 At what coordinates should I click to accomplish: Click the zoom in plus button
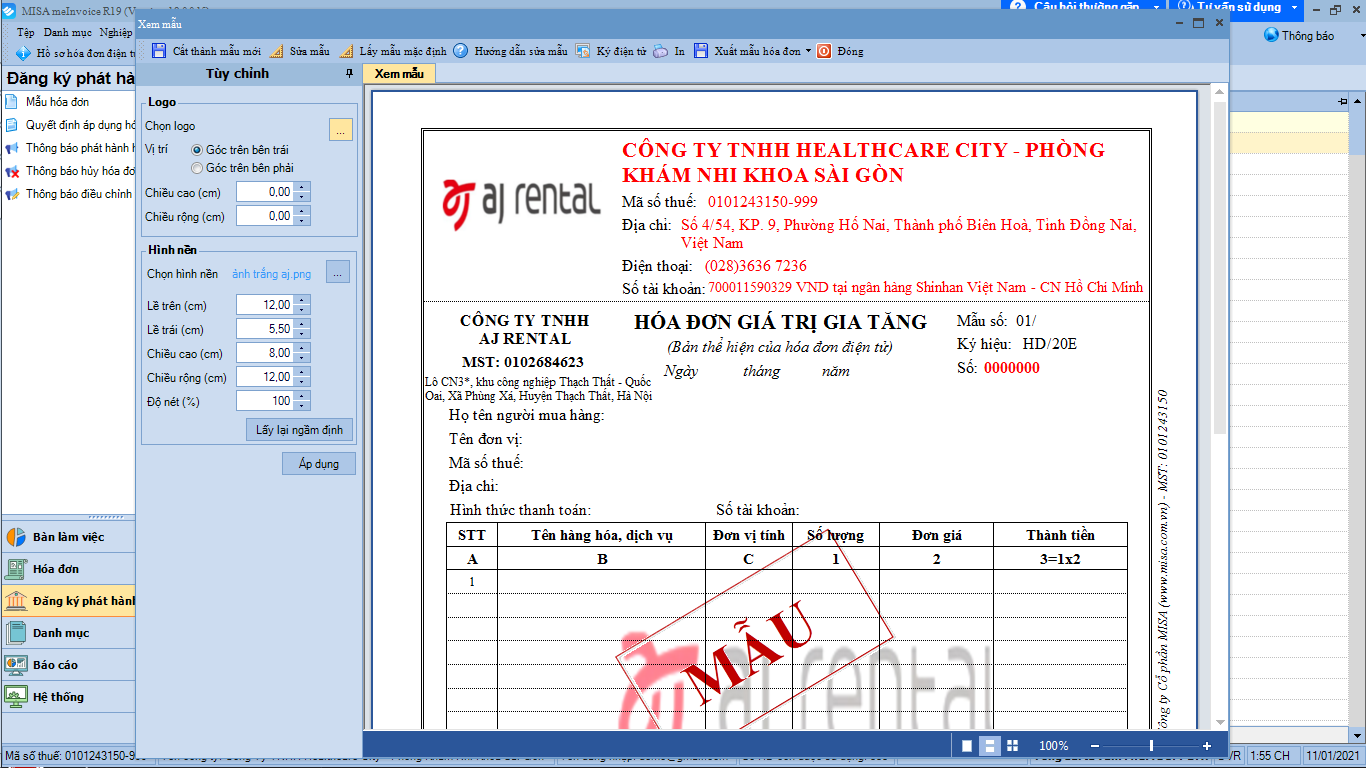[1207, 746]
